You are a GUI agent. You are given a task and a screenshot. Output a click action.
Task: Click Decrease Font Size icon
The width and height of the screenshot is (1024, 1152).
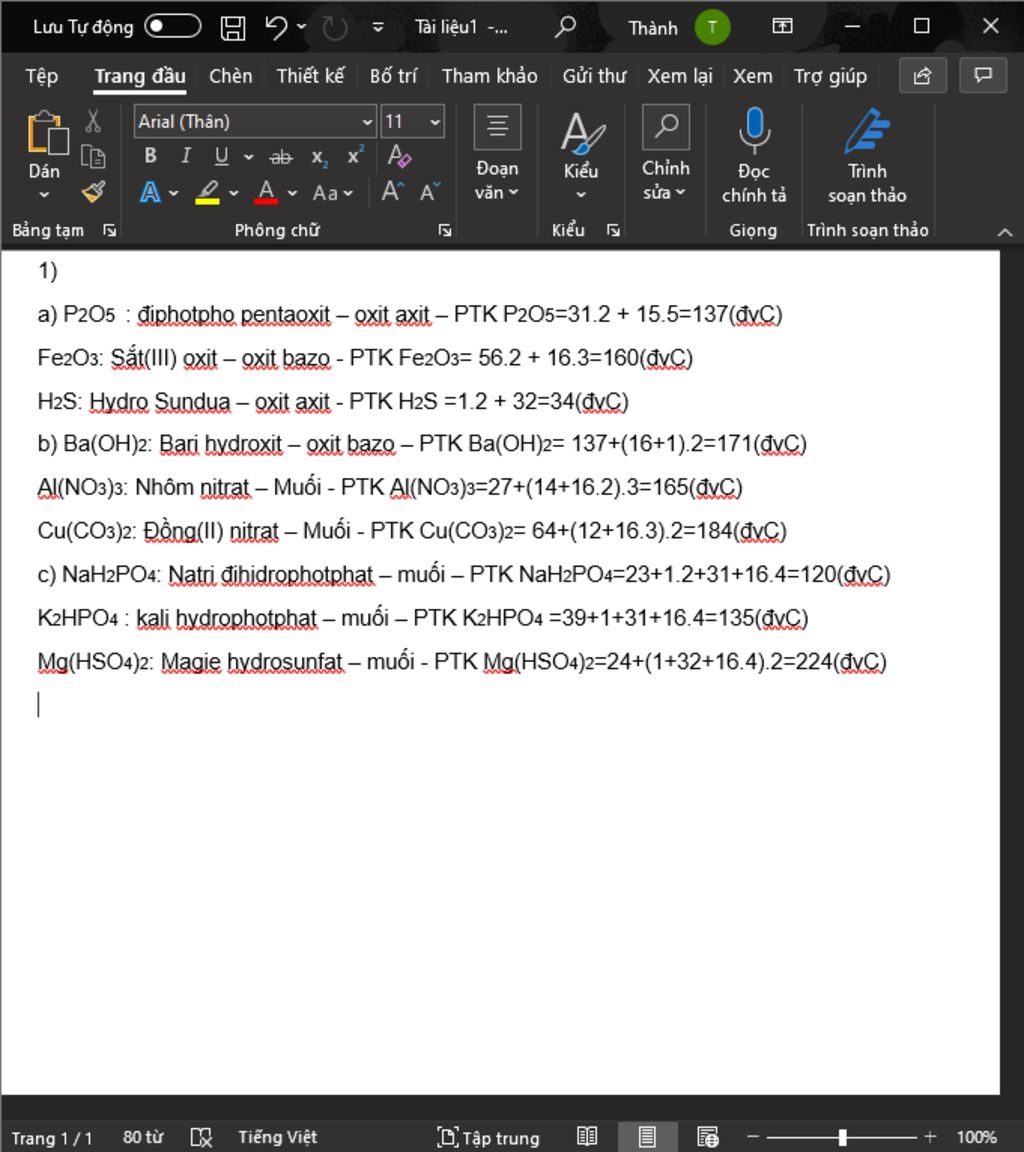coord(430,192)
